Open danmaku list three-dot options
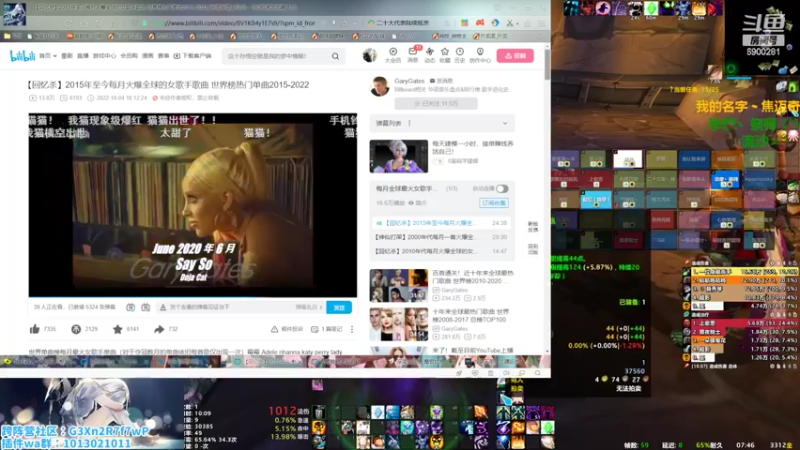This screenshot has width=800, height=450. click(x=410, y=123)
